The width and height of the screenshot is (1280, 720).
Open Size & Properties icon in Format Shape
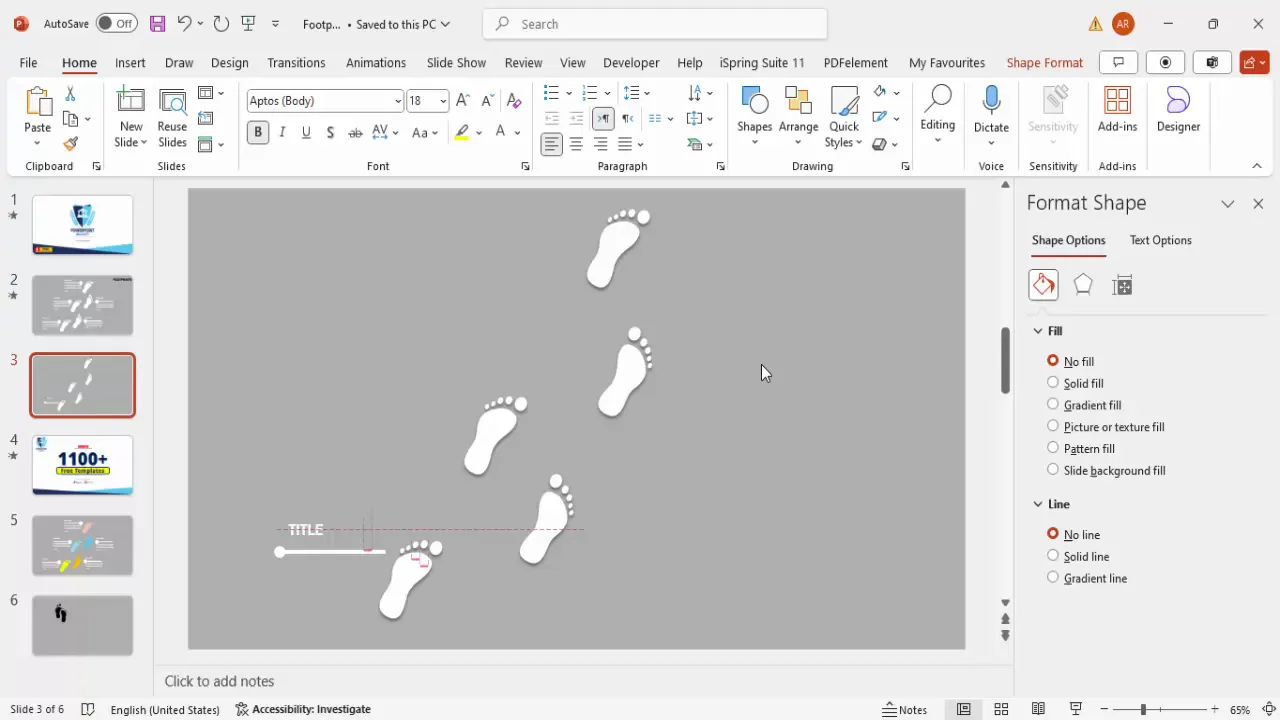(1122, 285)
